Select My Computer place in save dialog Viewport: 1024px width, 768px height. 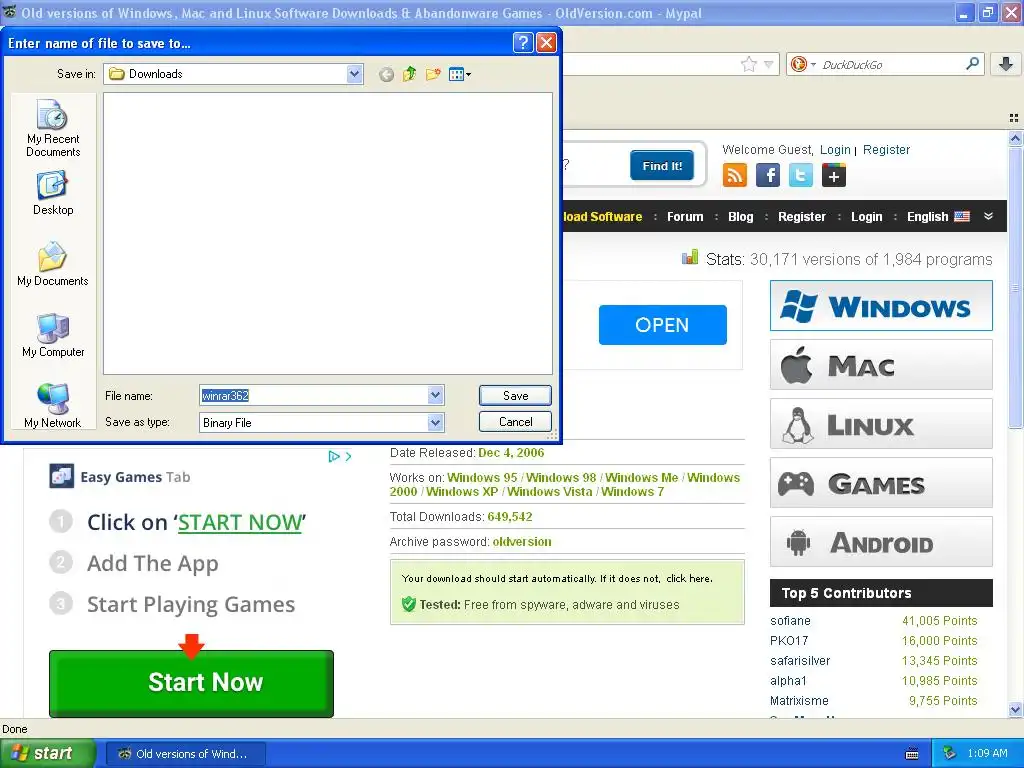pos(53,336)
